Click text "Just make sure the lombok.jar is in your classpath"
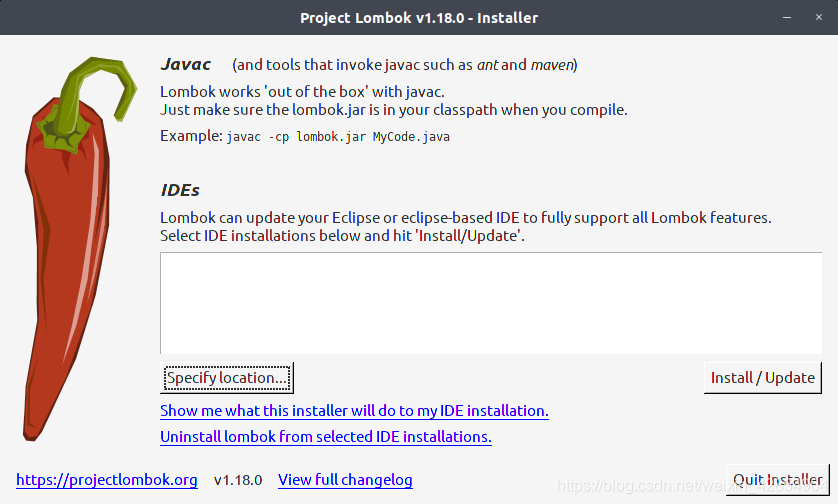Viewport: 838px width, 504px height. 329,110
